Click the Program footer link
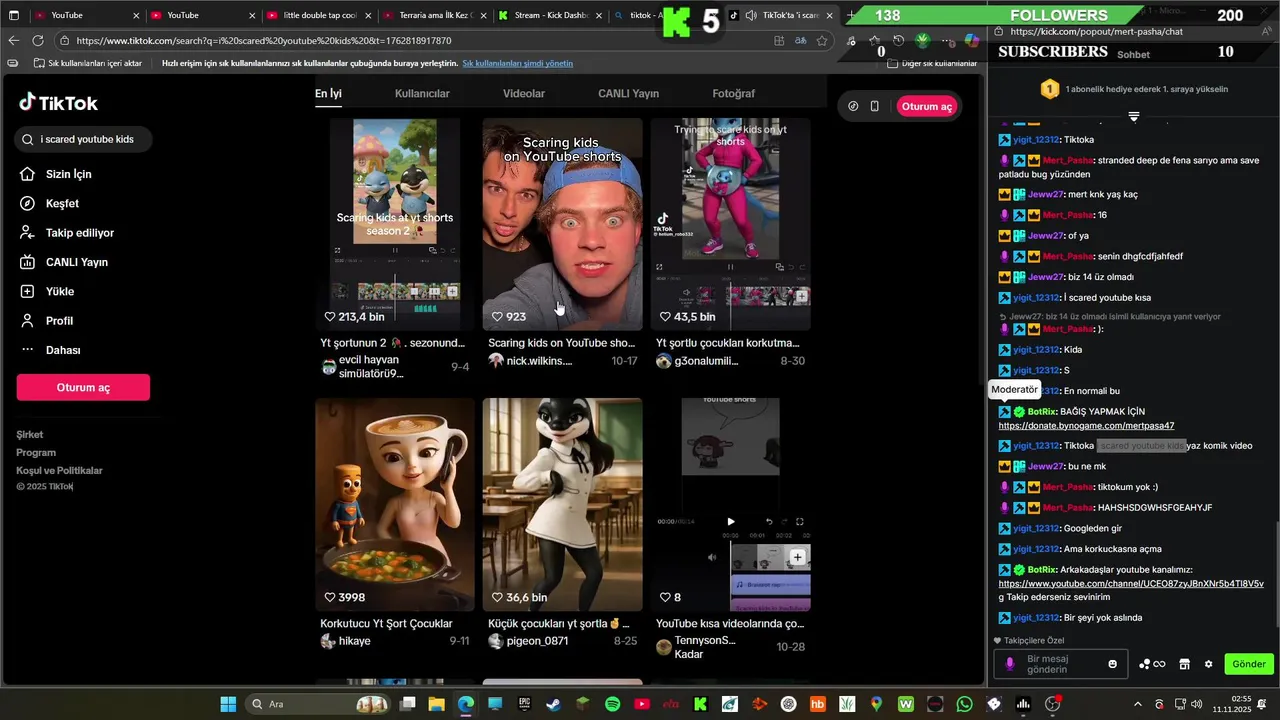The width and height of the screenshot is (1280, 720). 36,452
